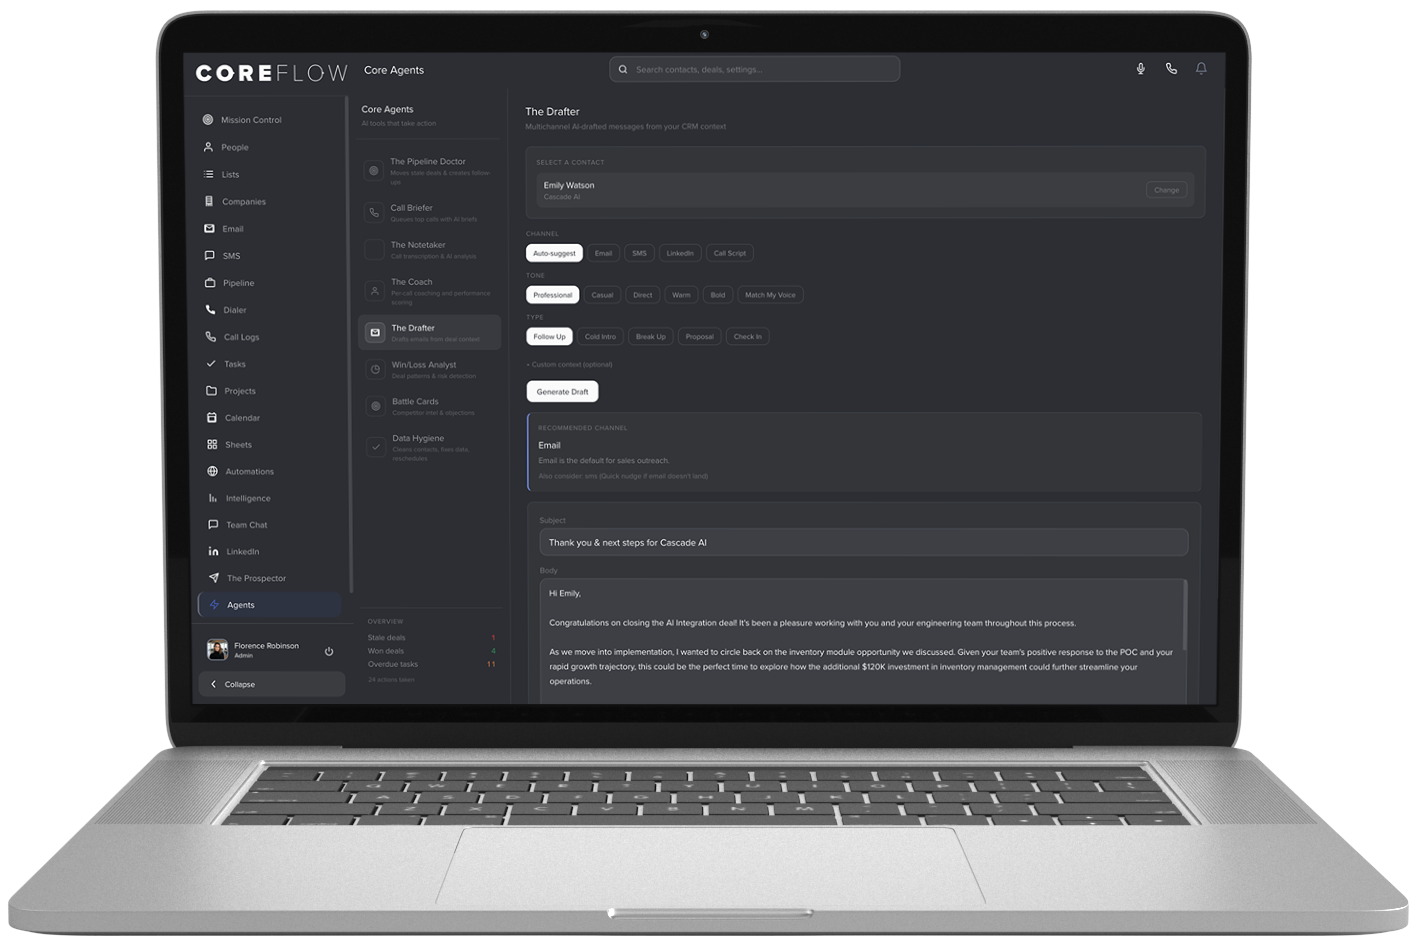Click the Calendar icon in sidebar
This screenshot has width=1416, height=944.
click(212, 418)
